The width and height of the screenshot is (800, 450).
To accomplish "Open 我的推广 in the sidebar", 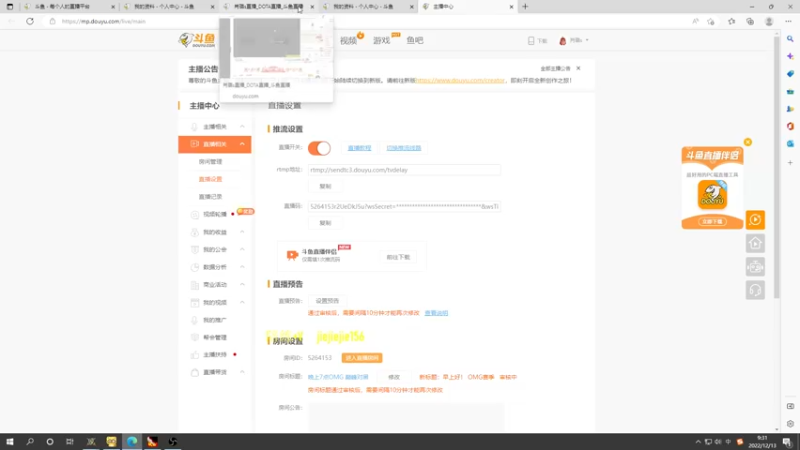I will (215, 320).
